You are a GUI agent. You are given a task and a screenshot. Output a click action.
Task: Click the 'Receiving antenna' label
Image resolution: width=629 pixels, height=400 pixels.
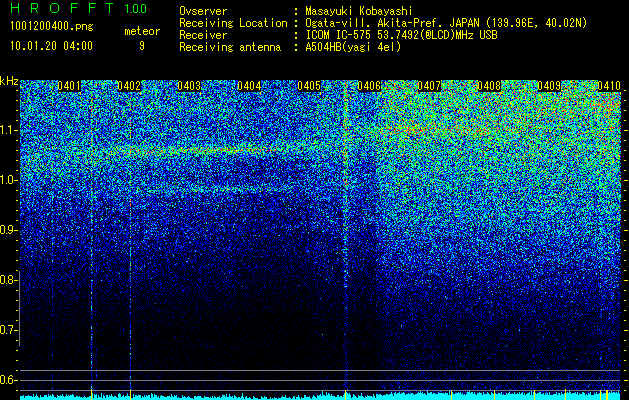point(230,47)
